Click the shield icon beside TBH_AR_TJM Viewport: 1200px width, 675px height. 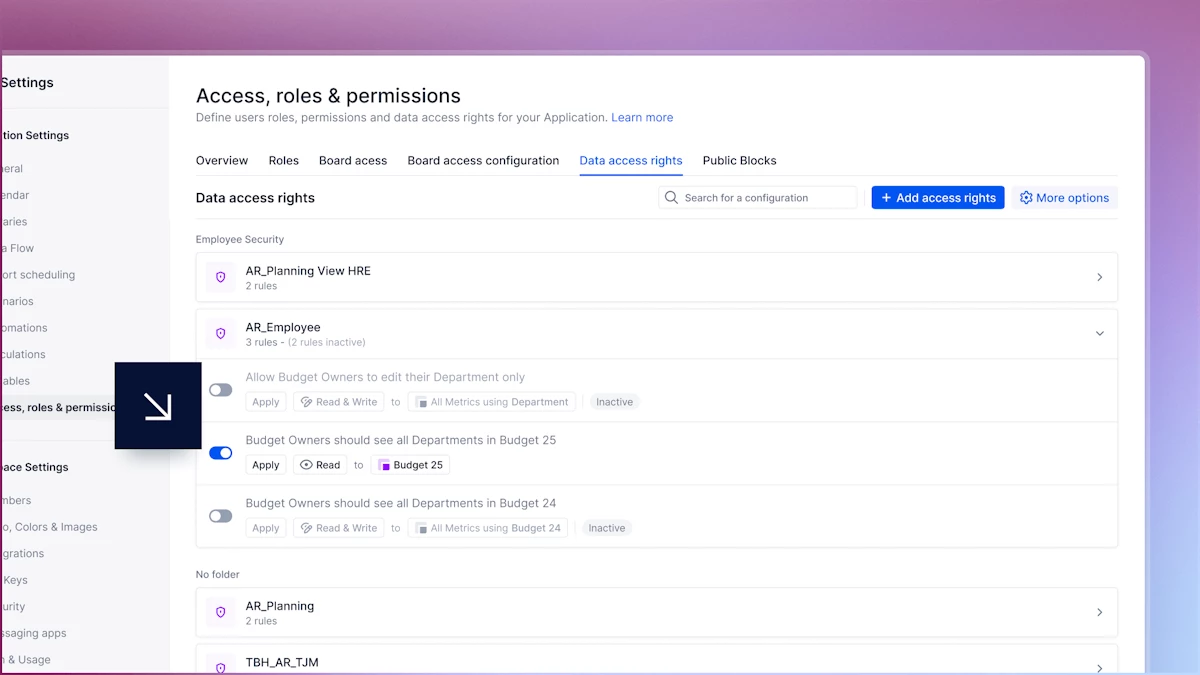click(221, 667)
